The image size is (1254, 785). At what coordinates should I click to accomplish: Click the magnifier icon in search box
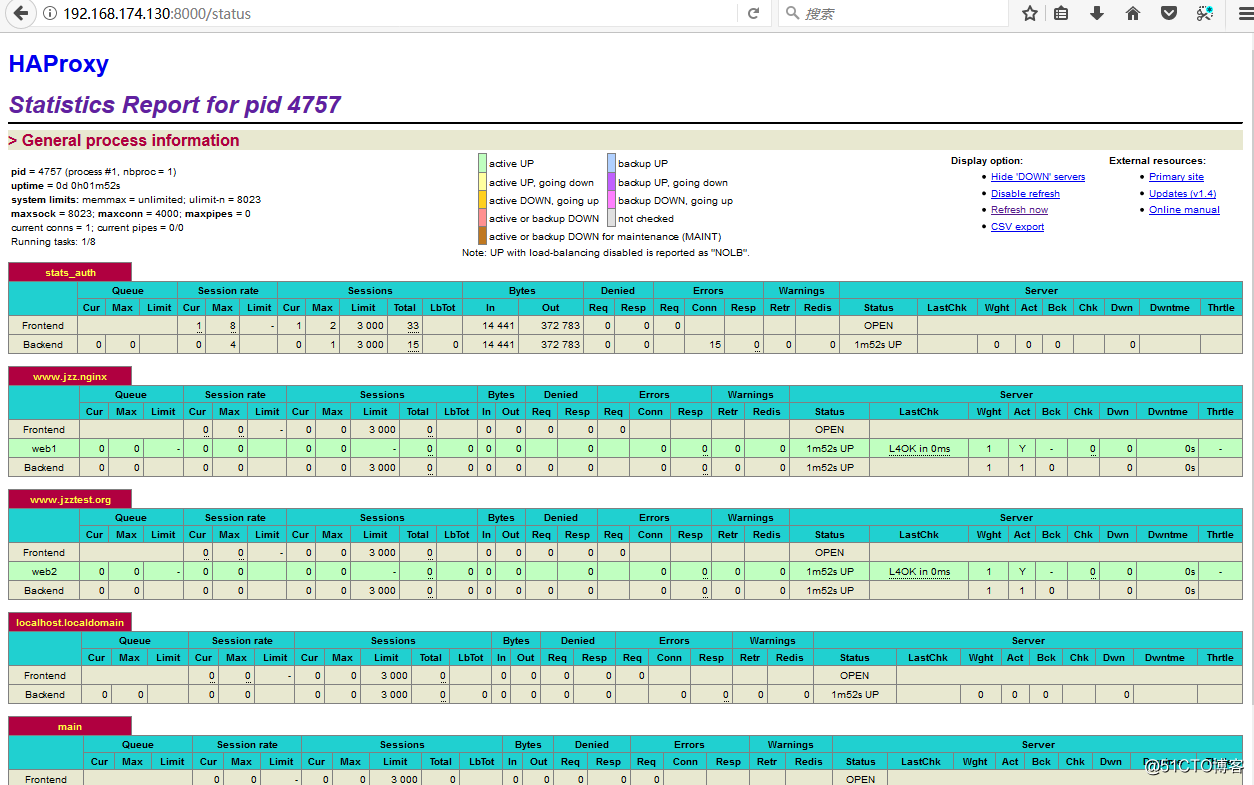point(792,13)
